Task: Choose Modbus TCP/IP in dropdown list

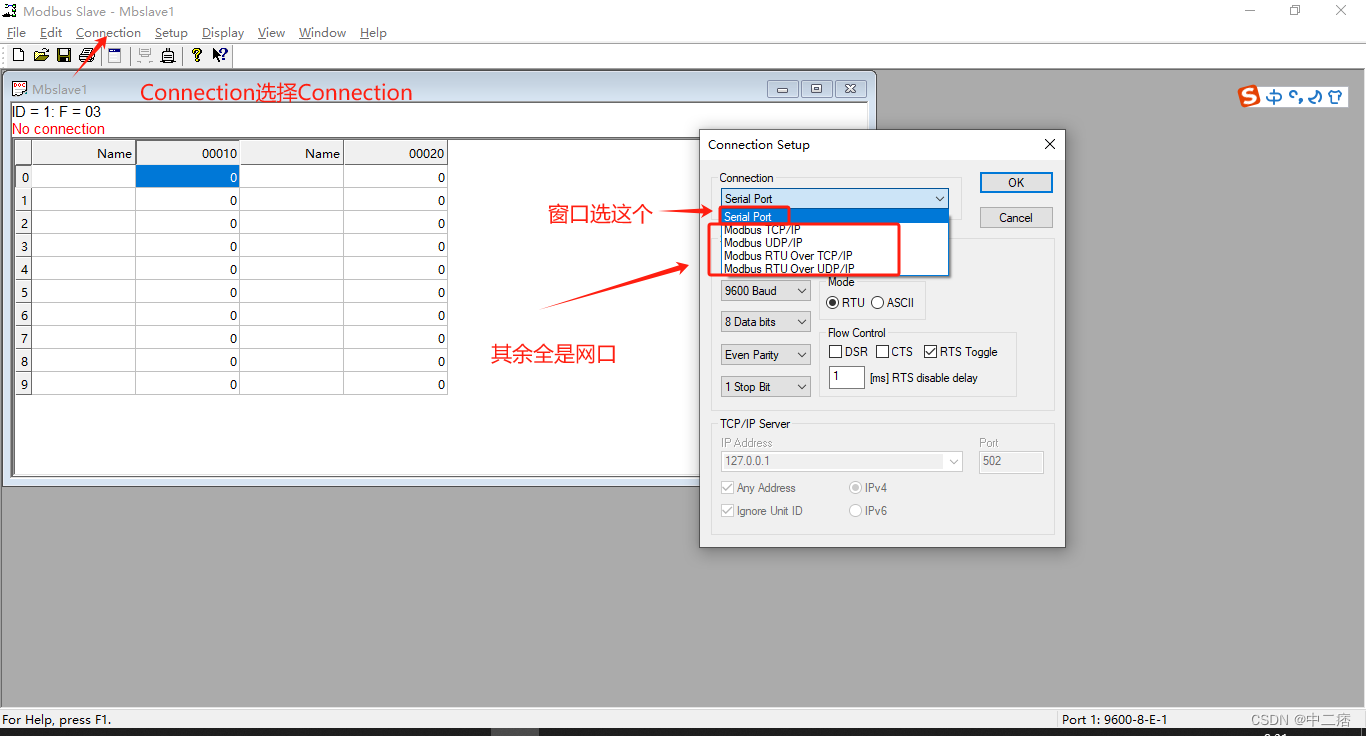Action: pyautogui.click(x=834, y=230)
